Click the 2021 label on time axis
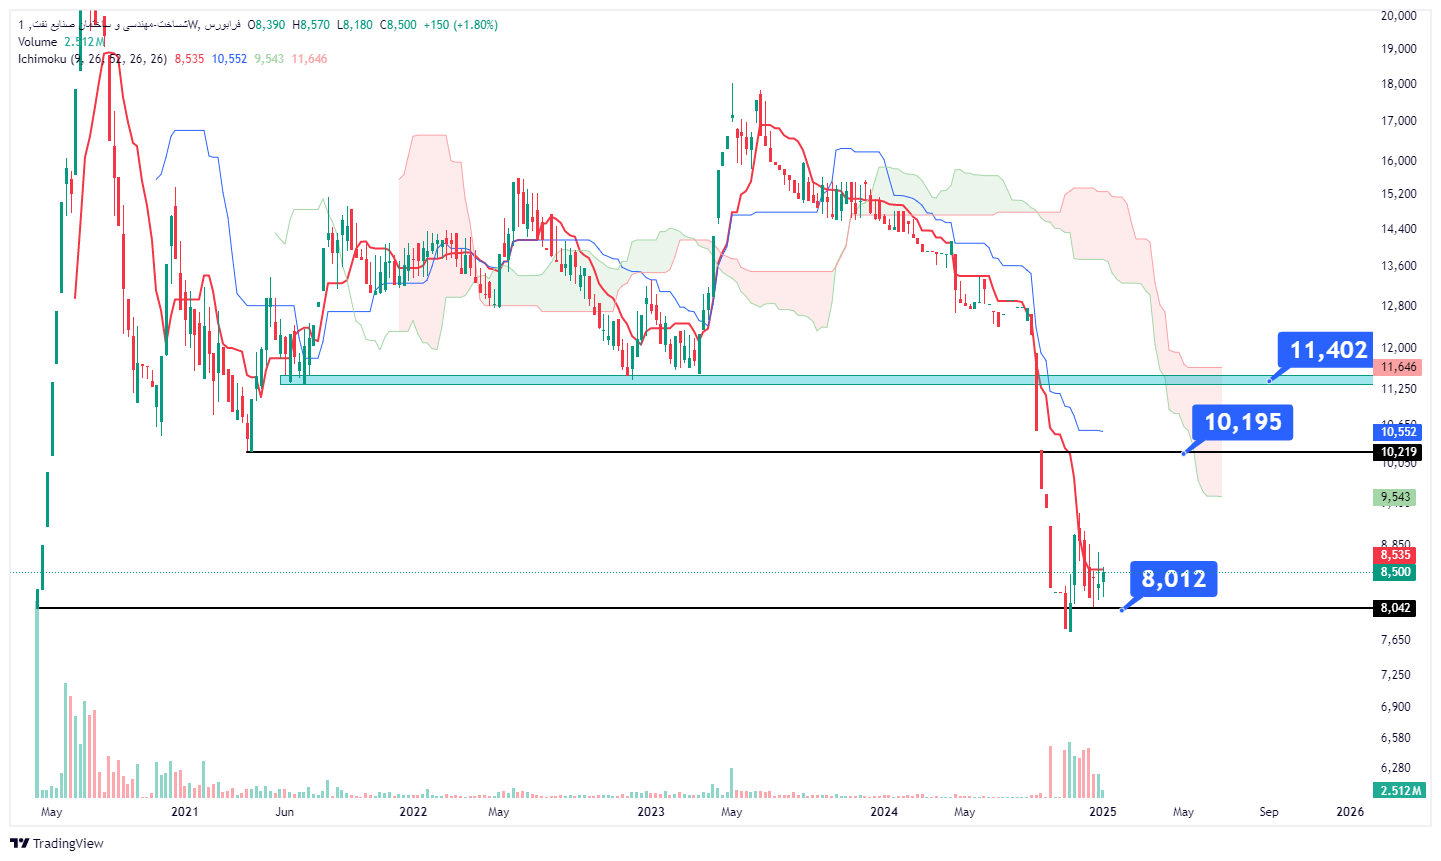This screenshot has width=1441, height=861. 185,812
